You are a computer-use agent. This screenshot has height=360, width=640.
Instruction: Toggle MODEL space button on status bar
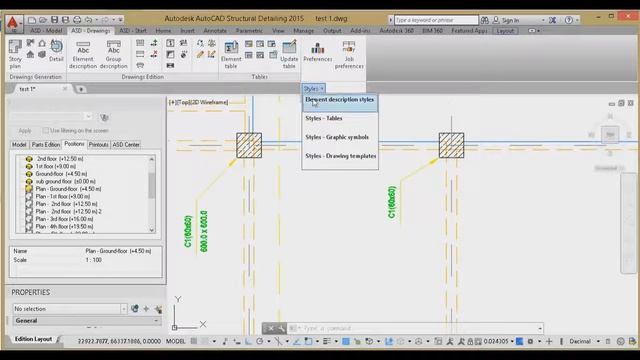tap(176, 341)
